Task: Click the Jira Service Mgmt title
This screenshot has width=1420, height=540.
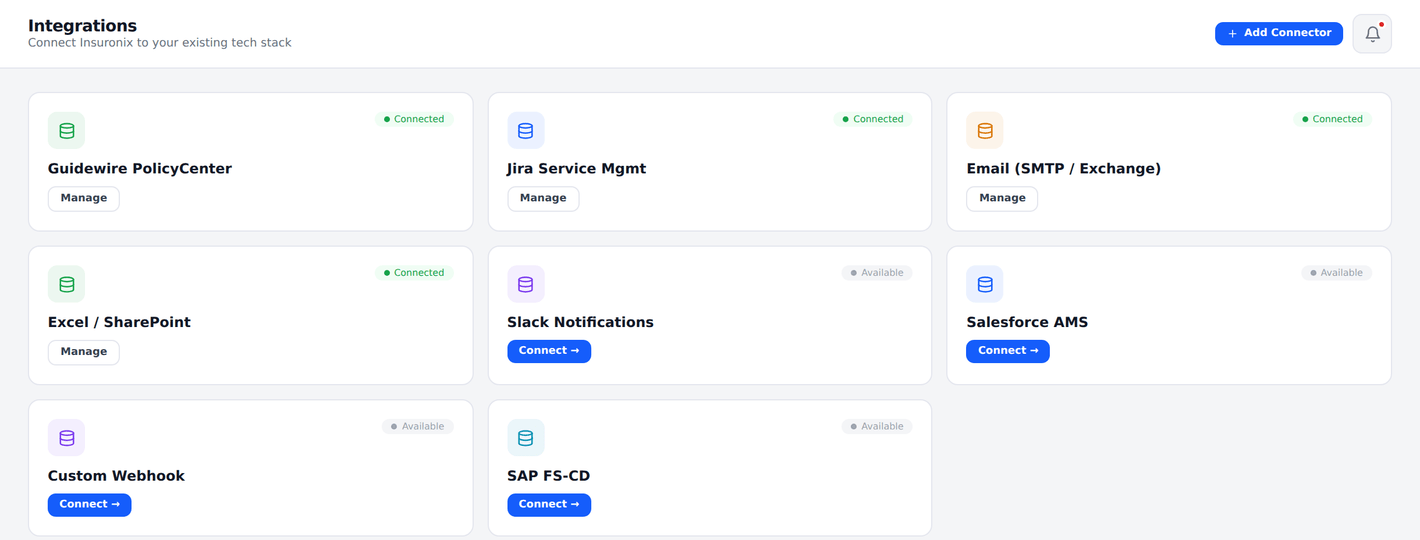Action: pos(576,169)
